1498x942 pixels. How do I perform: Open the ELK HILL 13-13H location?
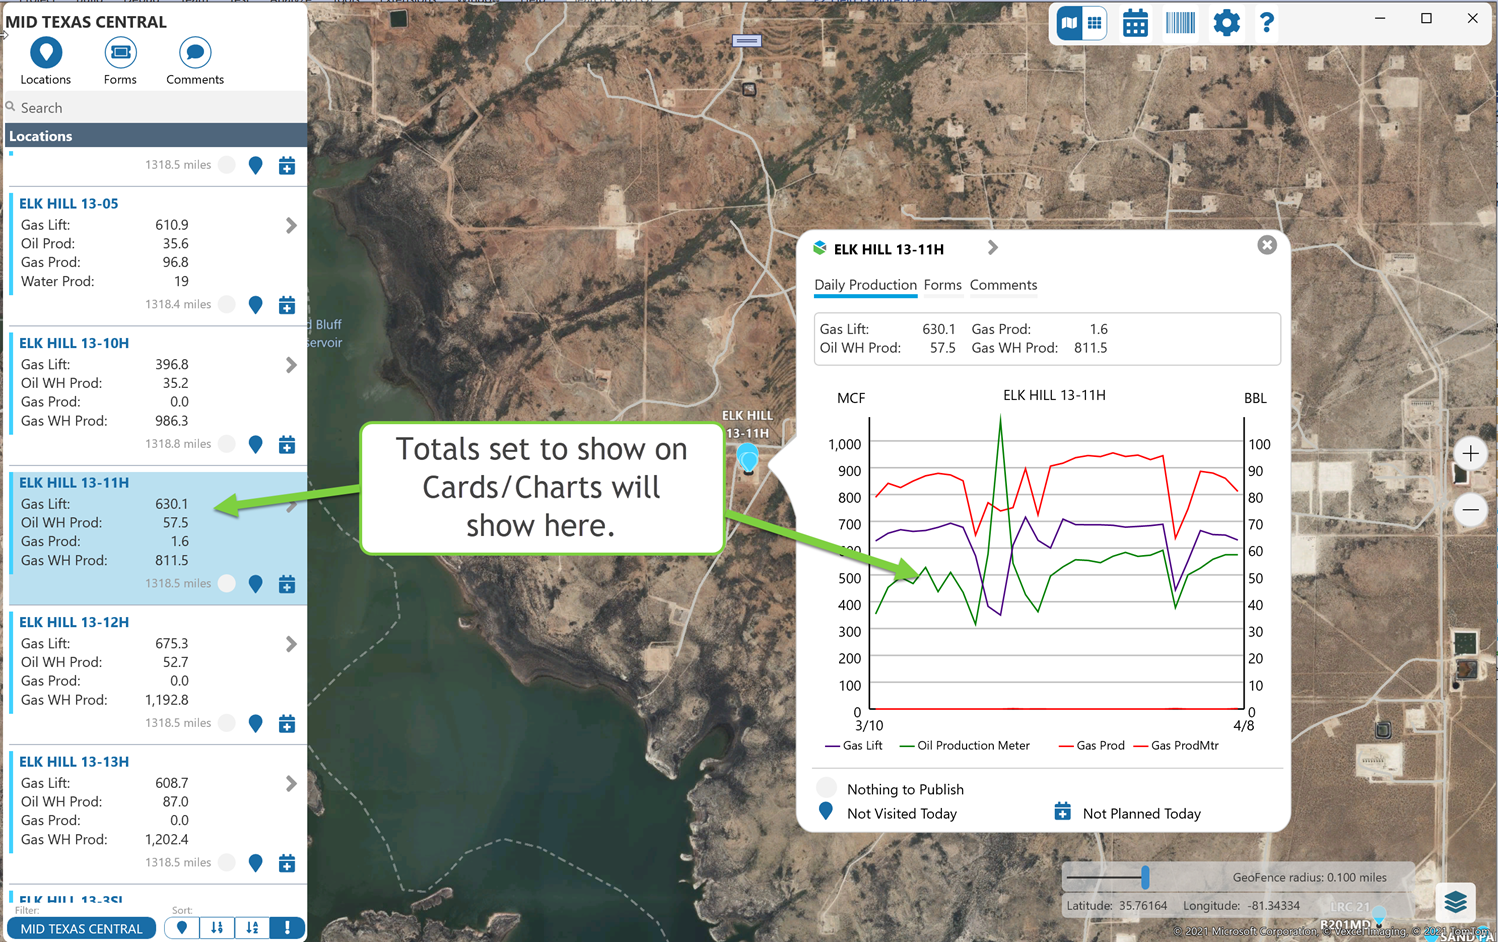74,761
